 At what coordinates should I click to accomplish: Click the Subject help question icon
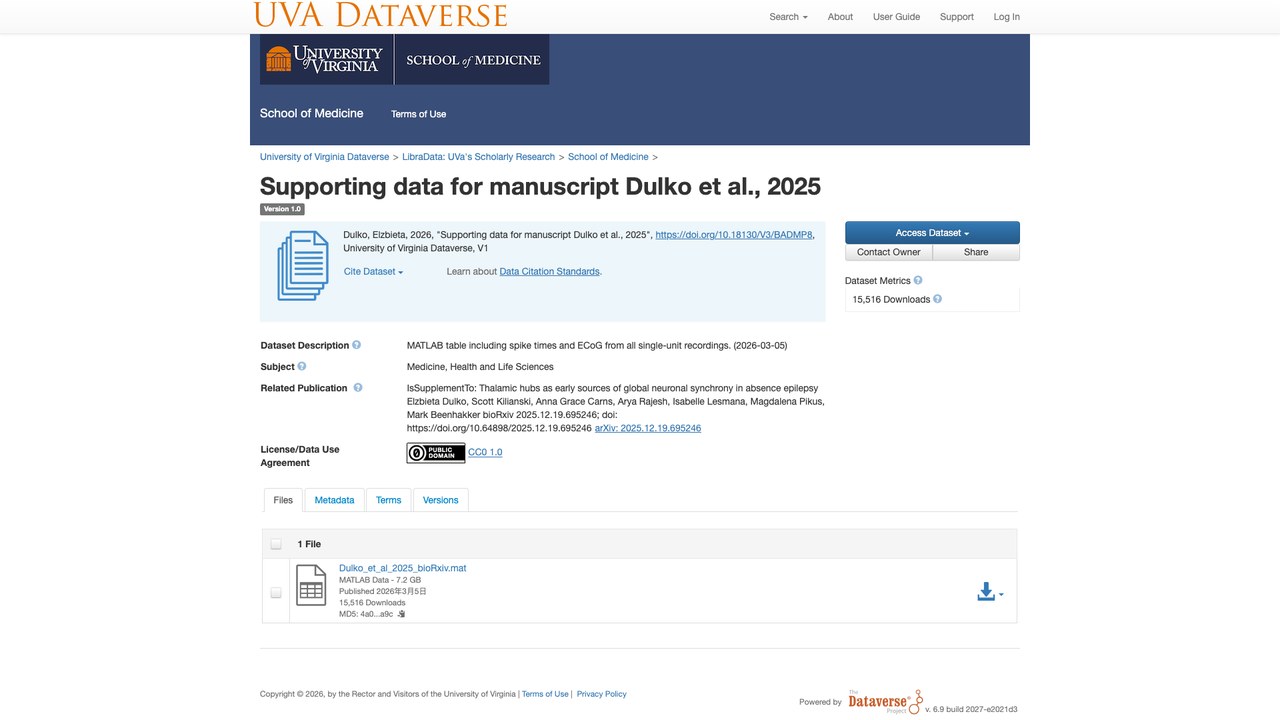point(302,366)
